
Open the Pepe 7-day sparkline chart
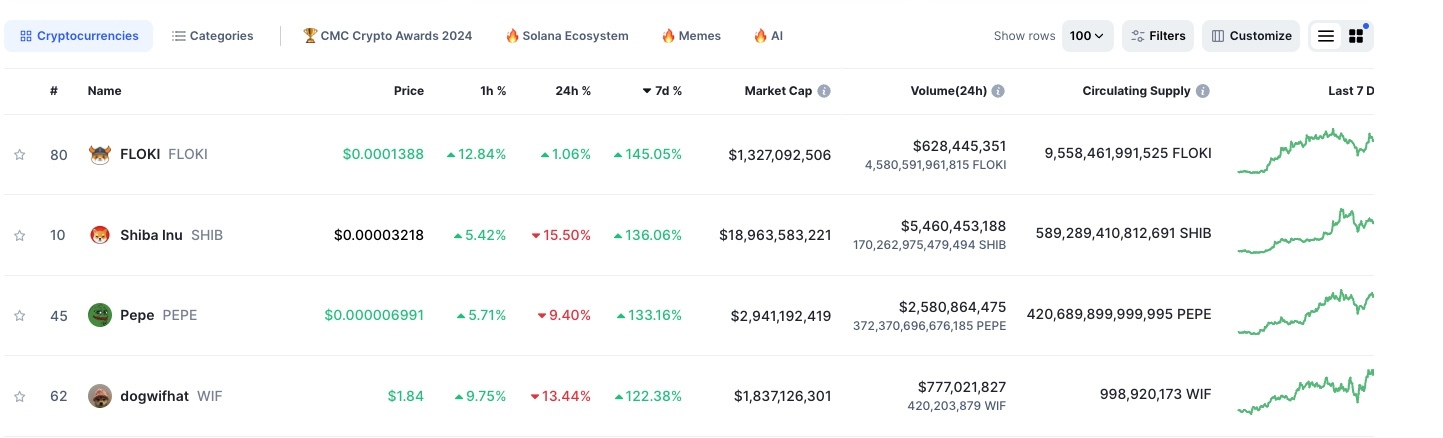point(1305,313)
